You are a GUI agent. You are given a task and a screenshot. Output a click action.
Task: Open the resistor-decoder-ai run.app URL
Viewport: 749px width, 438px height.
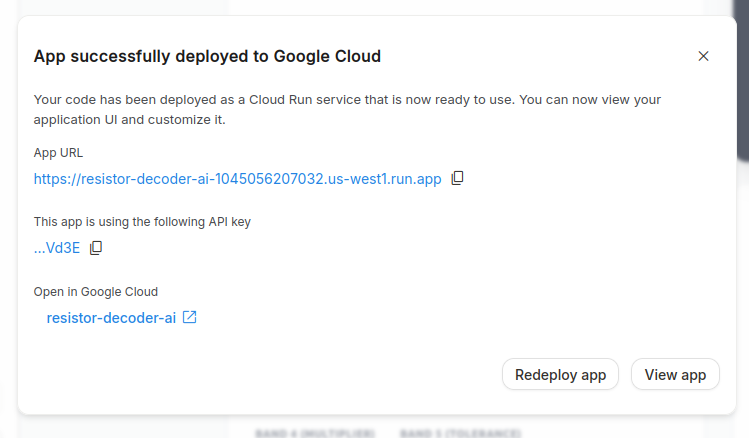tap(237, 179)
